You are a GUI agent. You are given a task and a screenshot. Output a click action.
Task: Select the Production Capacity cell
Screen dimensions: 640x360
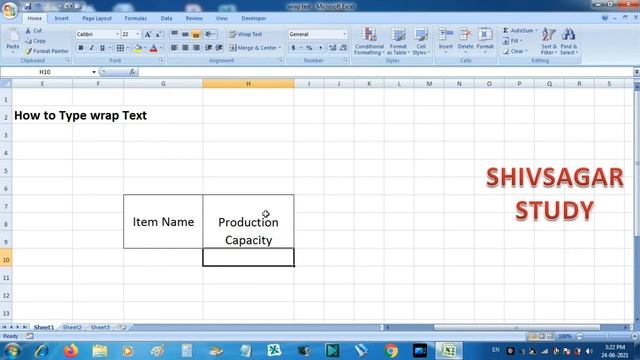pos(248,222)
